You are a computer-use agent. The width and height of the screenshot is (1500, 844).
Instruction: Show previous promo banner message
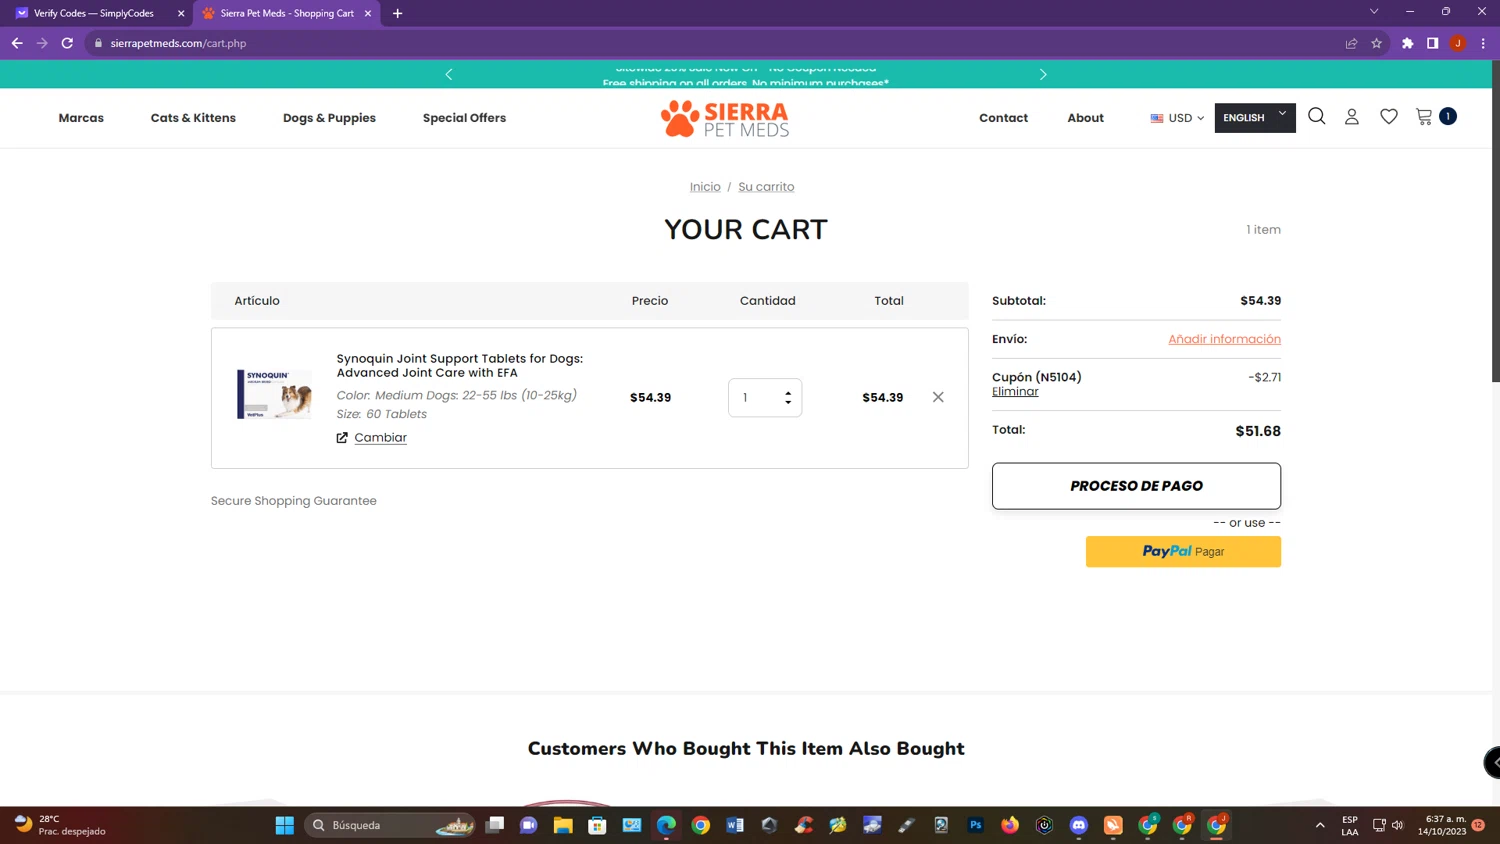[x=449, y=74]
